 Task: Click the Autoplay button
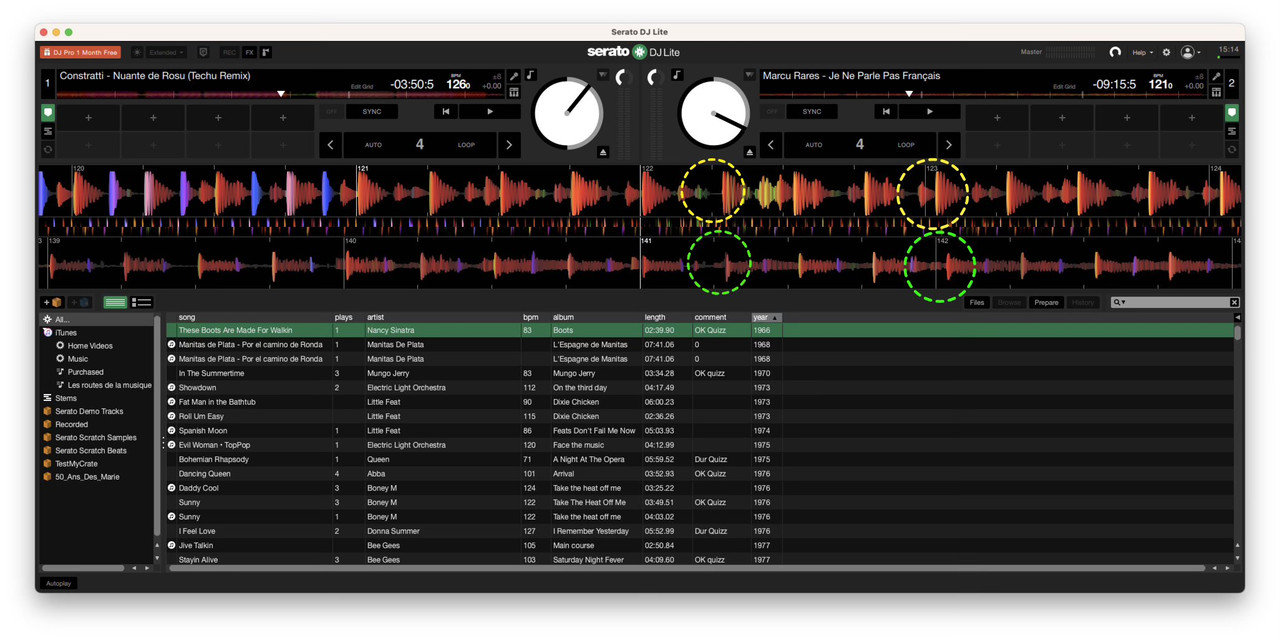(x=59, y=583)
